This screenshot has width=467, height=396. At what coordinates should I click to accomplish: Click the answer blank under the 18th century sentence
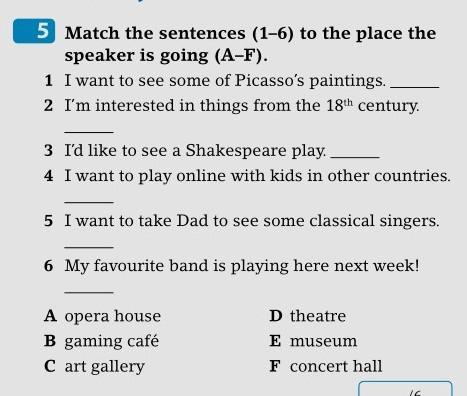[x=89, y=132]
